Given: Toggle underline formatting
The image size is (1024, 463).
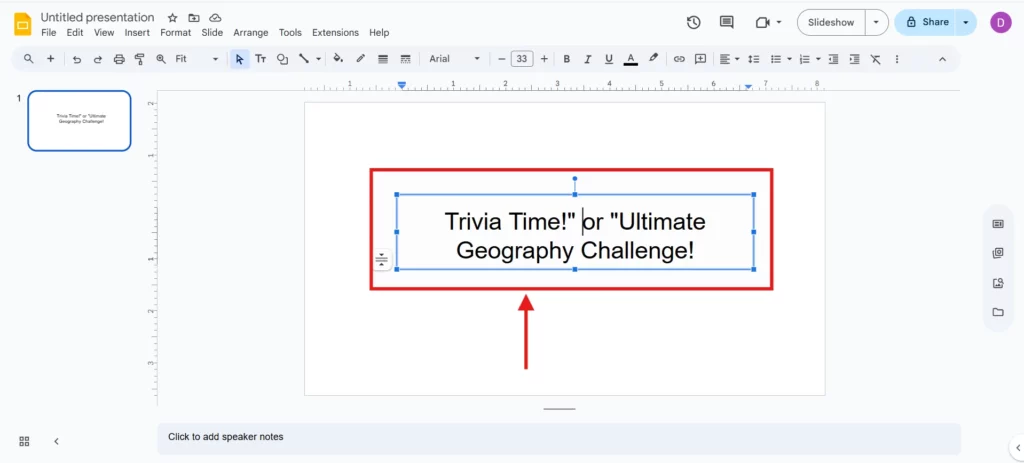Looking at the screenshot, I should click(x=608, y=59).
